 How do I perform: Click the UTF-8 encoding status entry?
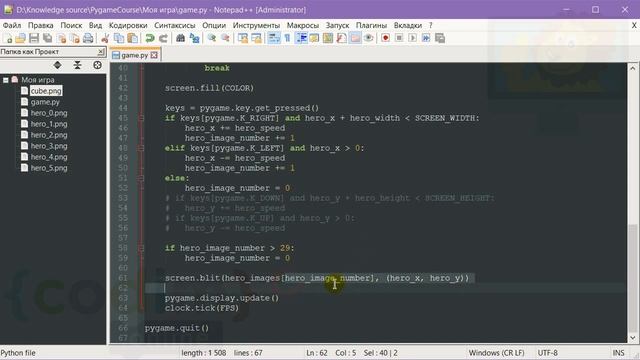tap(548, 353)
